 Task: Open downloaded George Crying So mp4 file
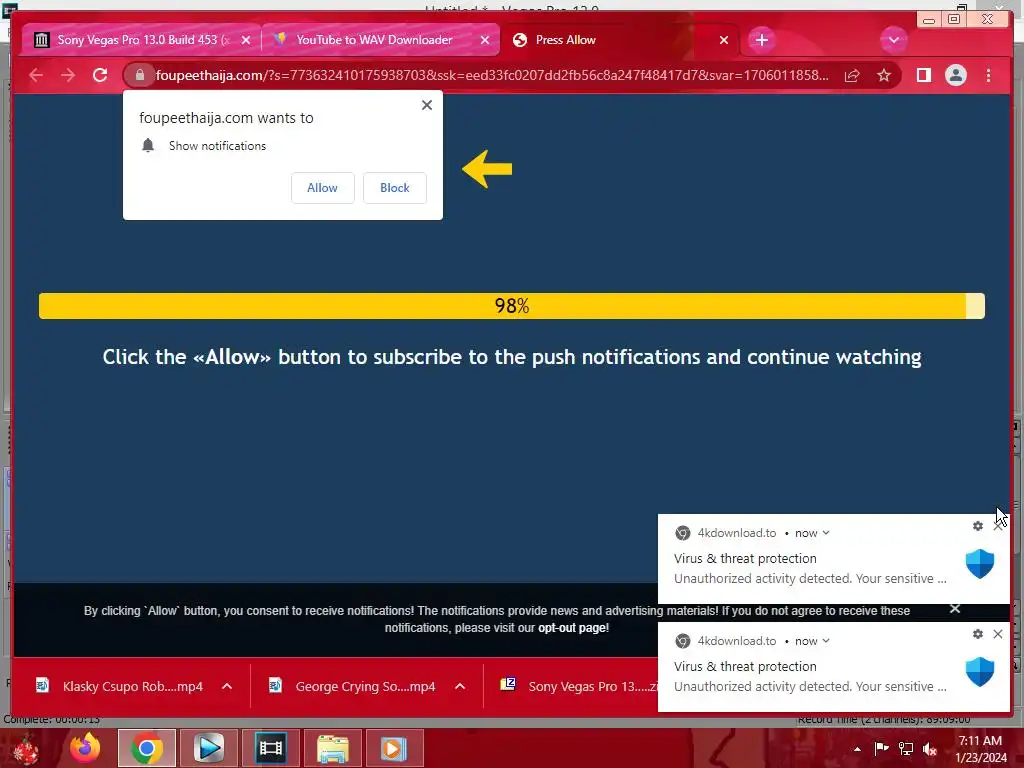353,686
